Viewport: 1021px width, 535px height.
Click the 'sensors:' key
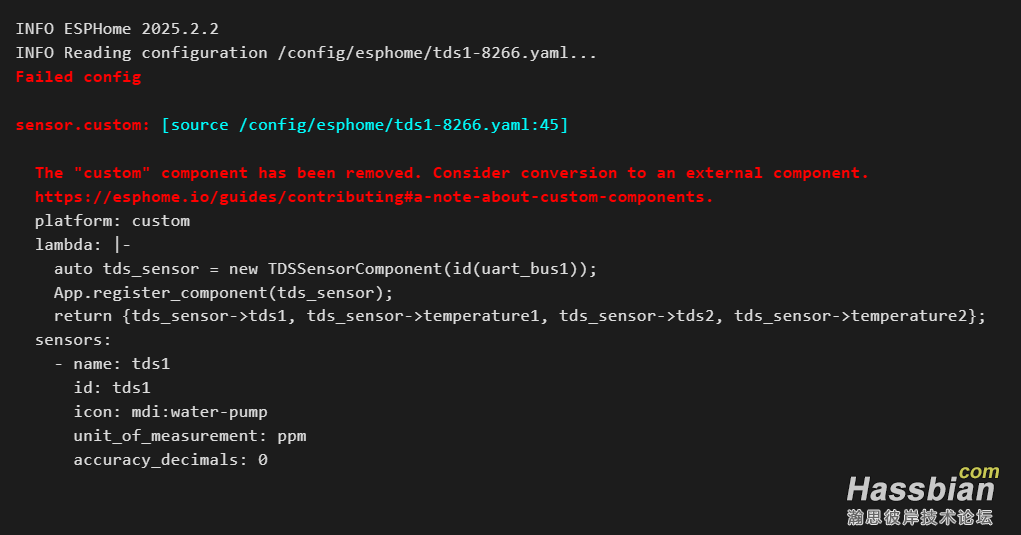point(73,340)
